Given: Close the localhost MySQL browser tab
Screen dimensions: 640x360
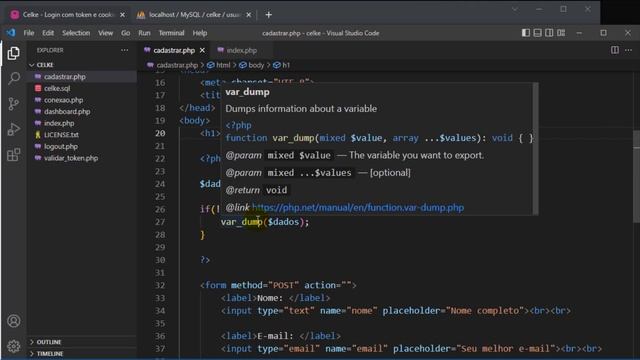Looking at the screenshot, I should pos(249,15).
